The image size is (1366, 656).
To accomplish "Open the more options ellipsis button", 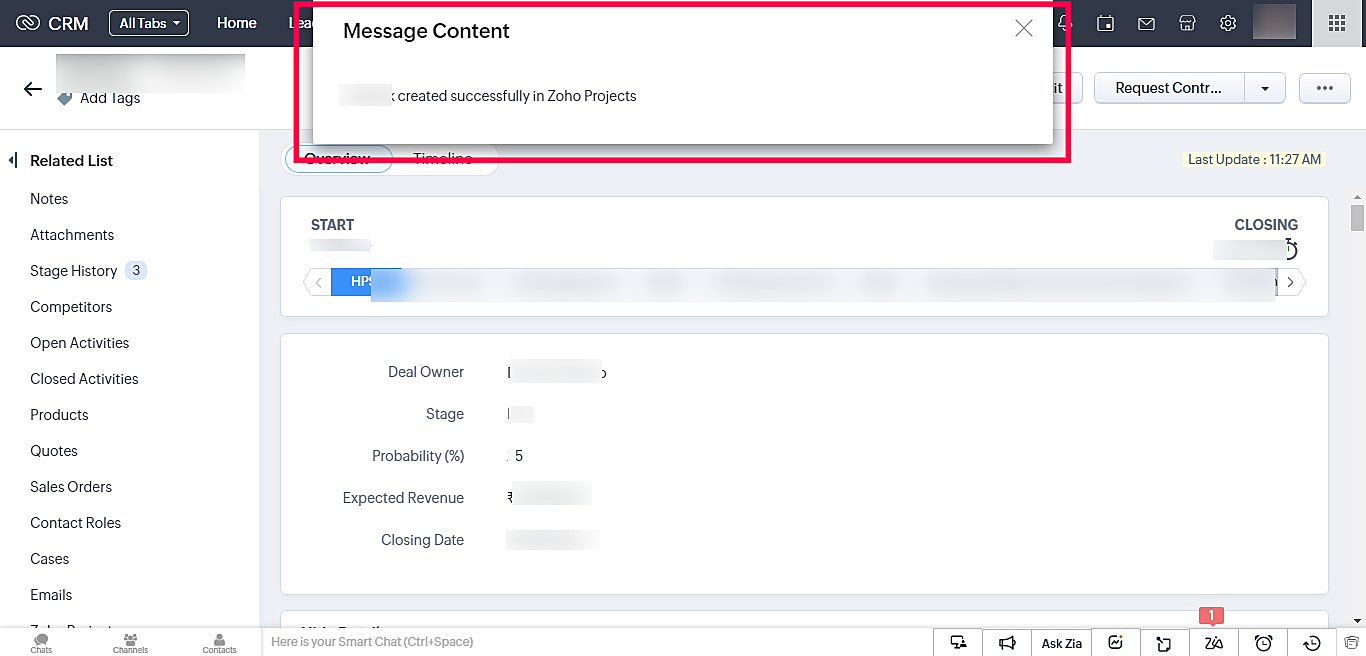I will pos(1325,88).
